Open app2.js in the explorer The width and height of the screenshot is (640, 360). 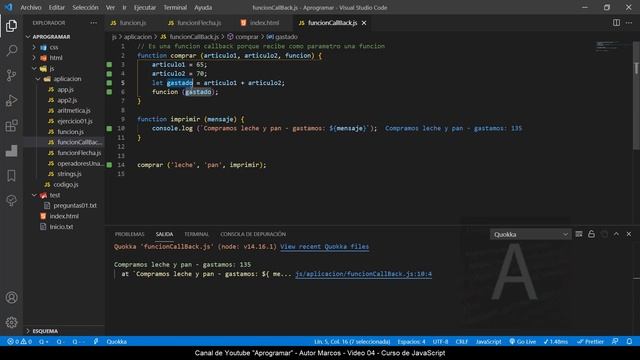67,100
